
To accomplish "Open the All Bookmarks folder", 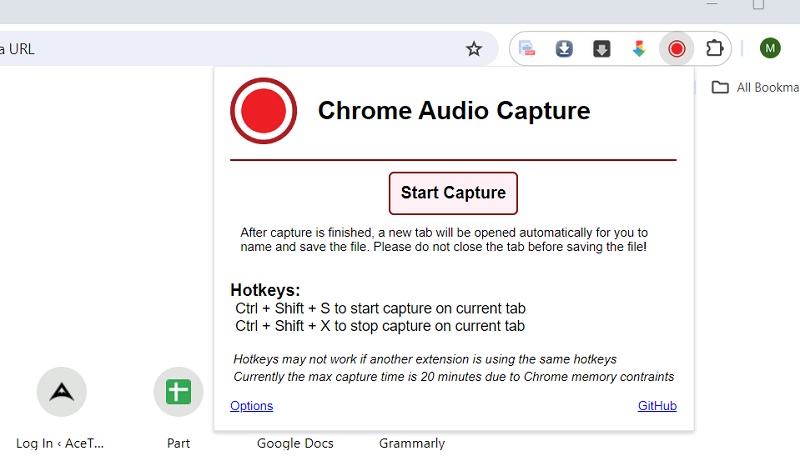I will [x=755, y=87].
